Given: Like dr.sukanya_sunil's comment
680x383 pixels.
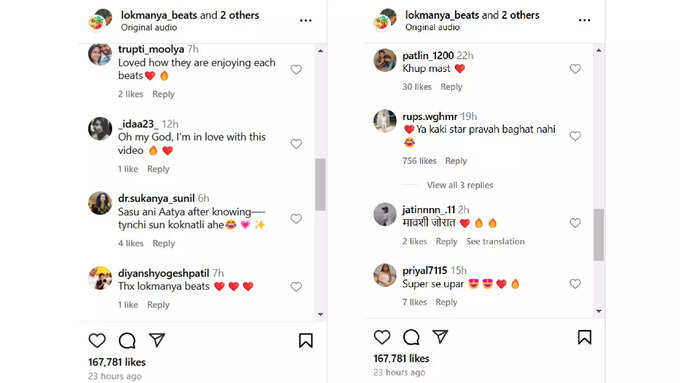Looking at the screenshot, I should (296, 219).
